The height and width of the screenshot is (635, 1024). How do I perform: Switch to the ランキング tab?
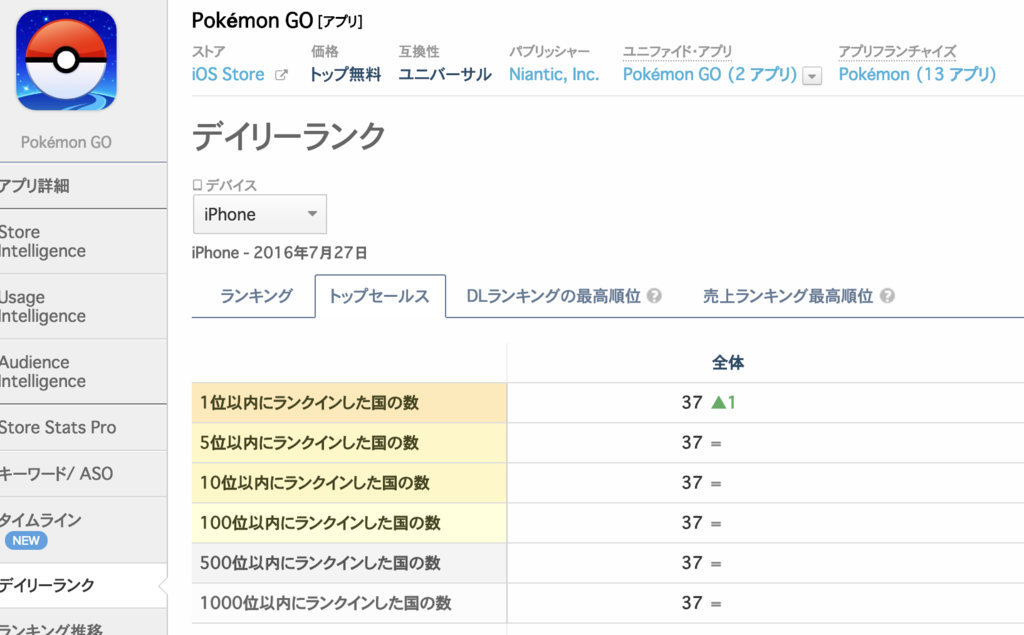(x=256, y=296)
